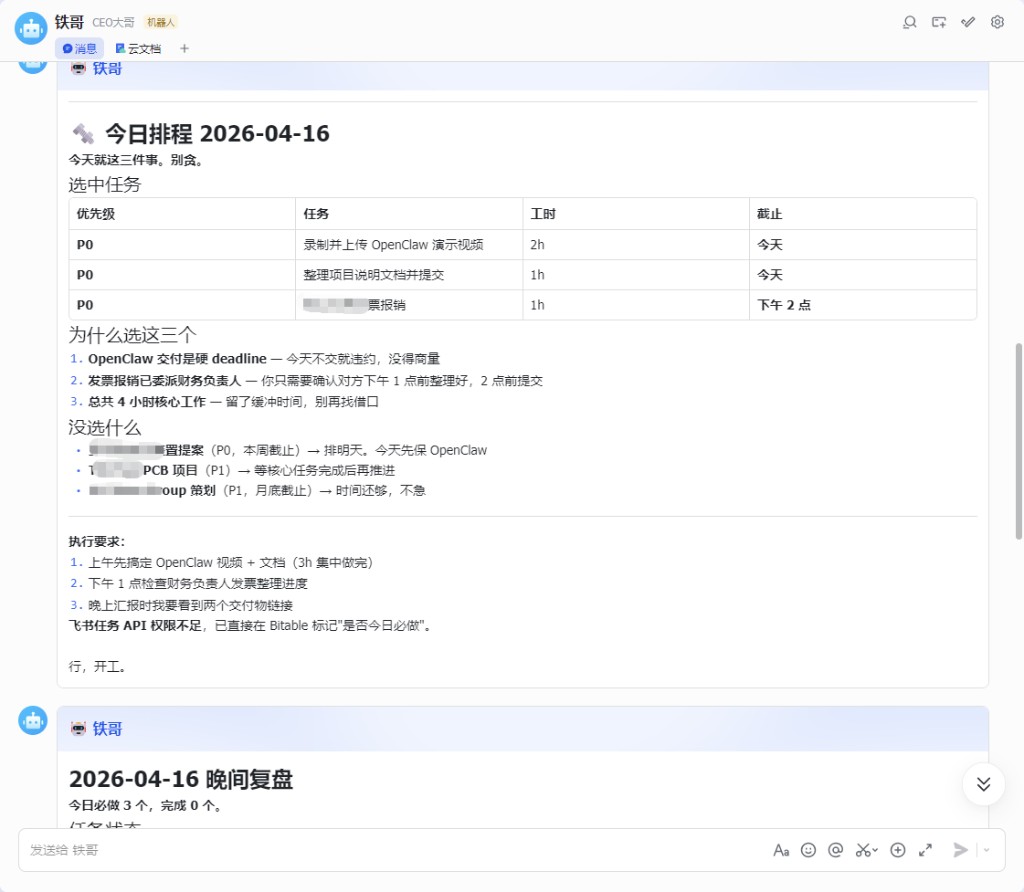Click the 铁哥 chat title

tap(69, 22)
